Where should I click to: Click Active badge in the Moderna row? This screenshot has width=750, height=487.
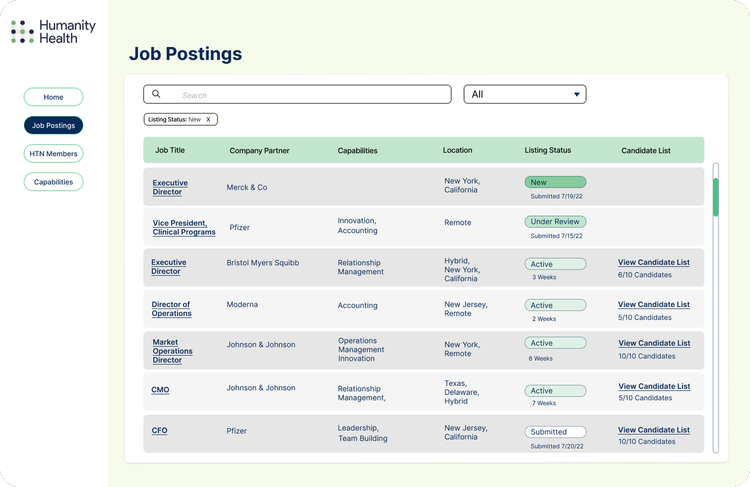[555, 305]
